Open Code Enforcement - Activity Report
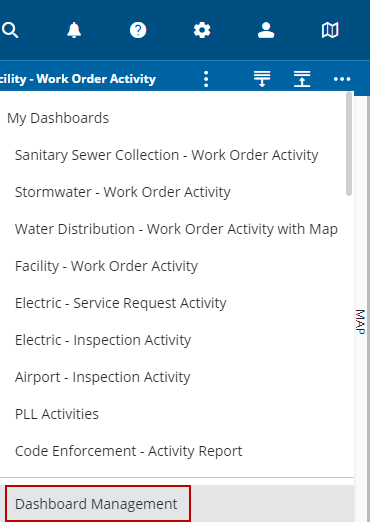 pyautogui.click(x=128, y=451)
